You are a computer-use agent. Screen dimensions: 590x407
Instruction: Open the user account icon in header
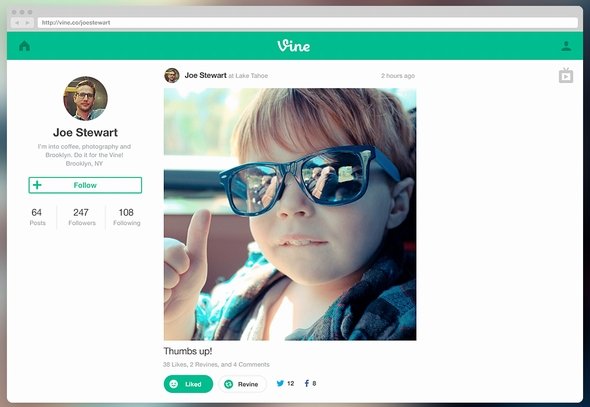(566, 46)
